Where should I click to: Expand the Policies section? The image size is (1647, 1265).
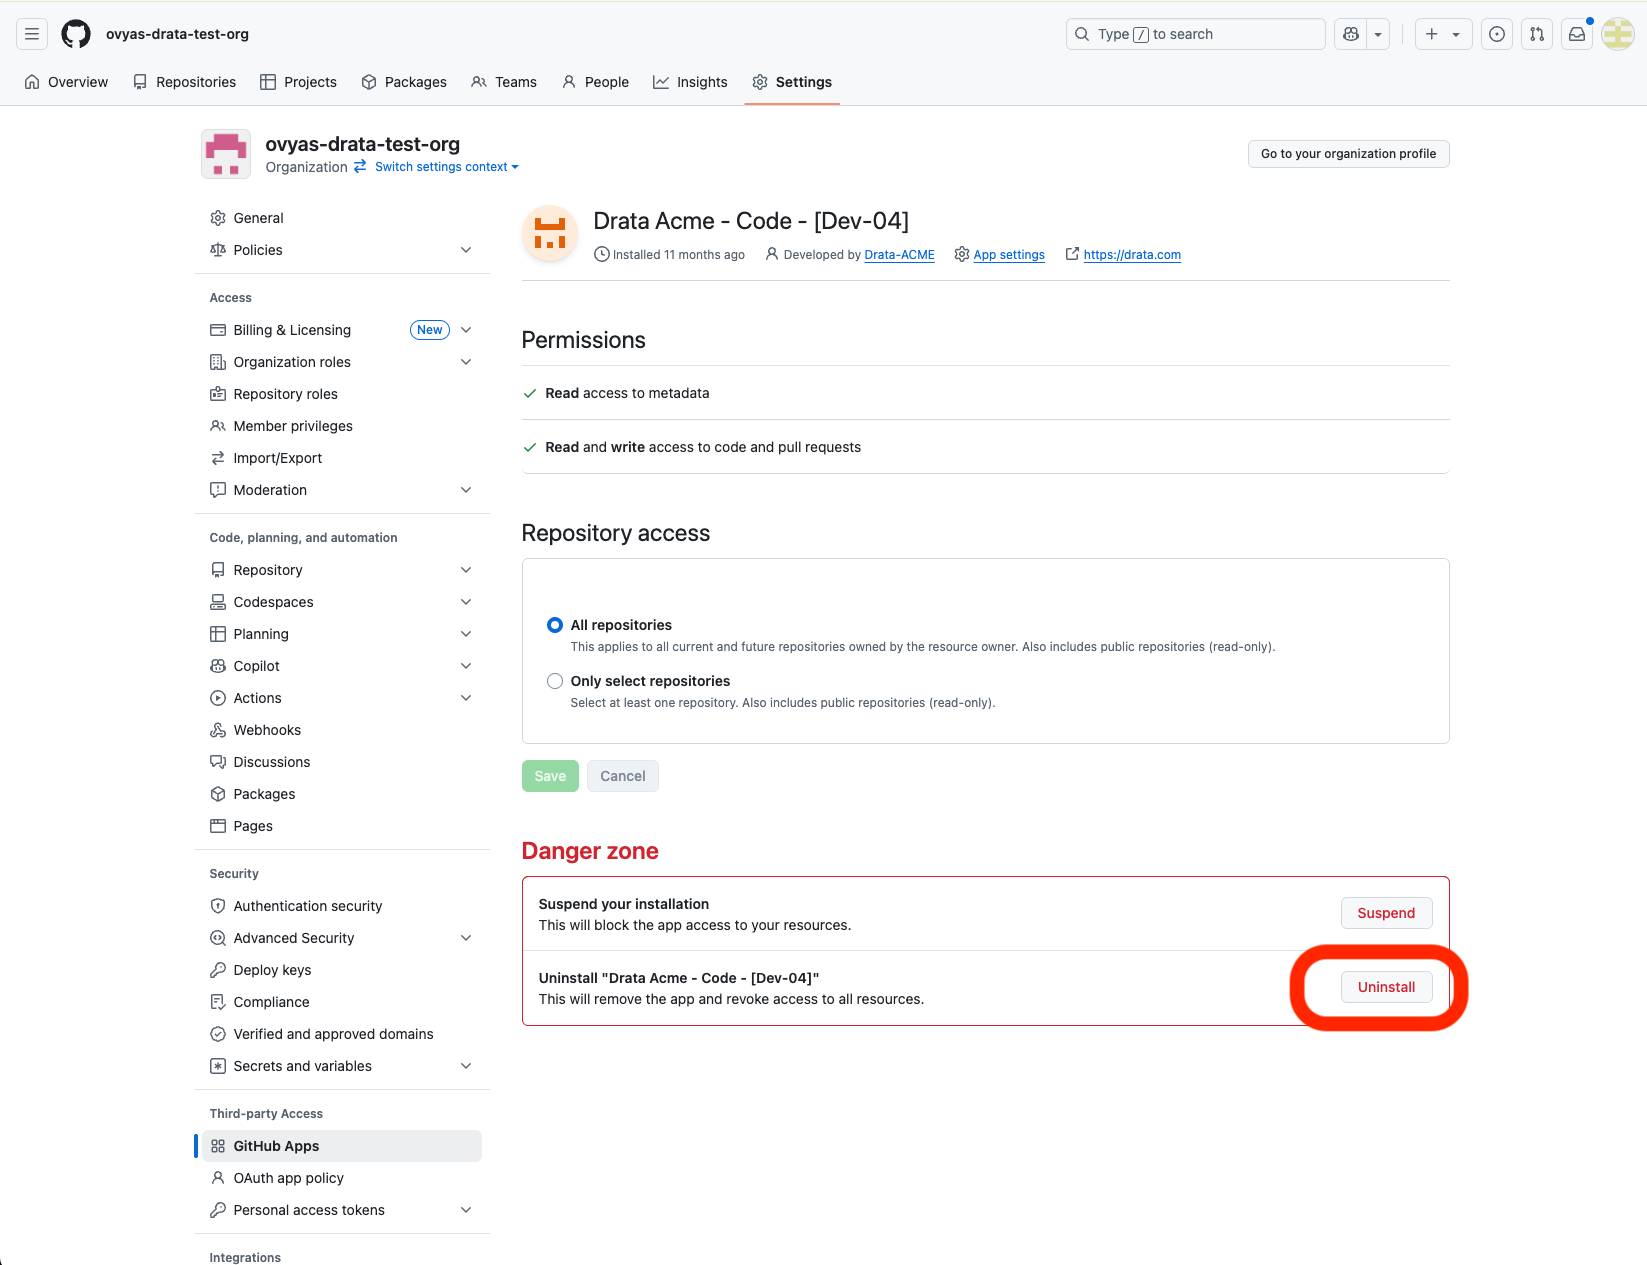(466, 250)
